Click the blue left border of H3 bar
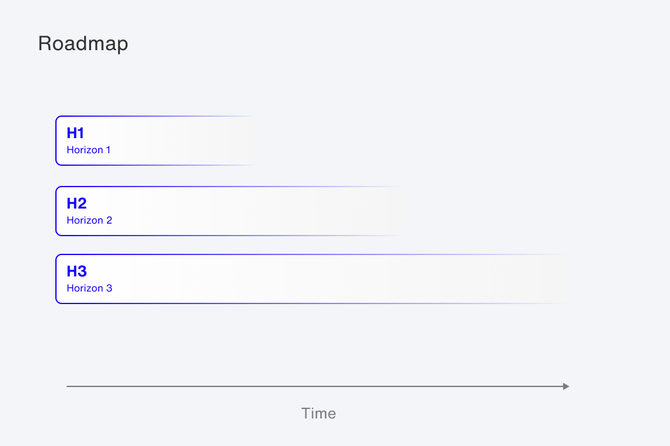This screenshot has height=446, width=670. 56,279
